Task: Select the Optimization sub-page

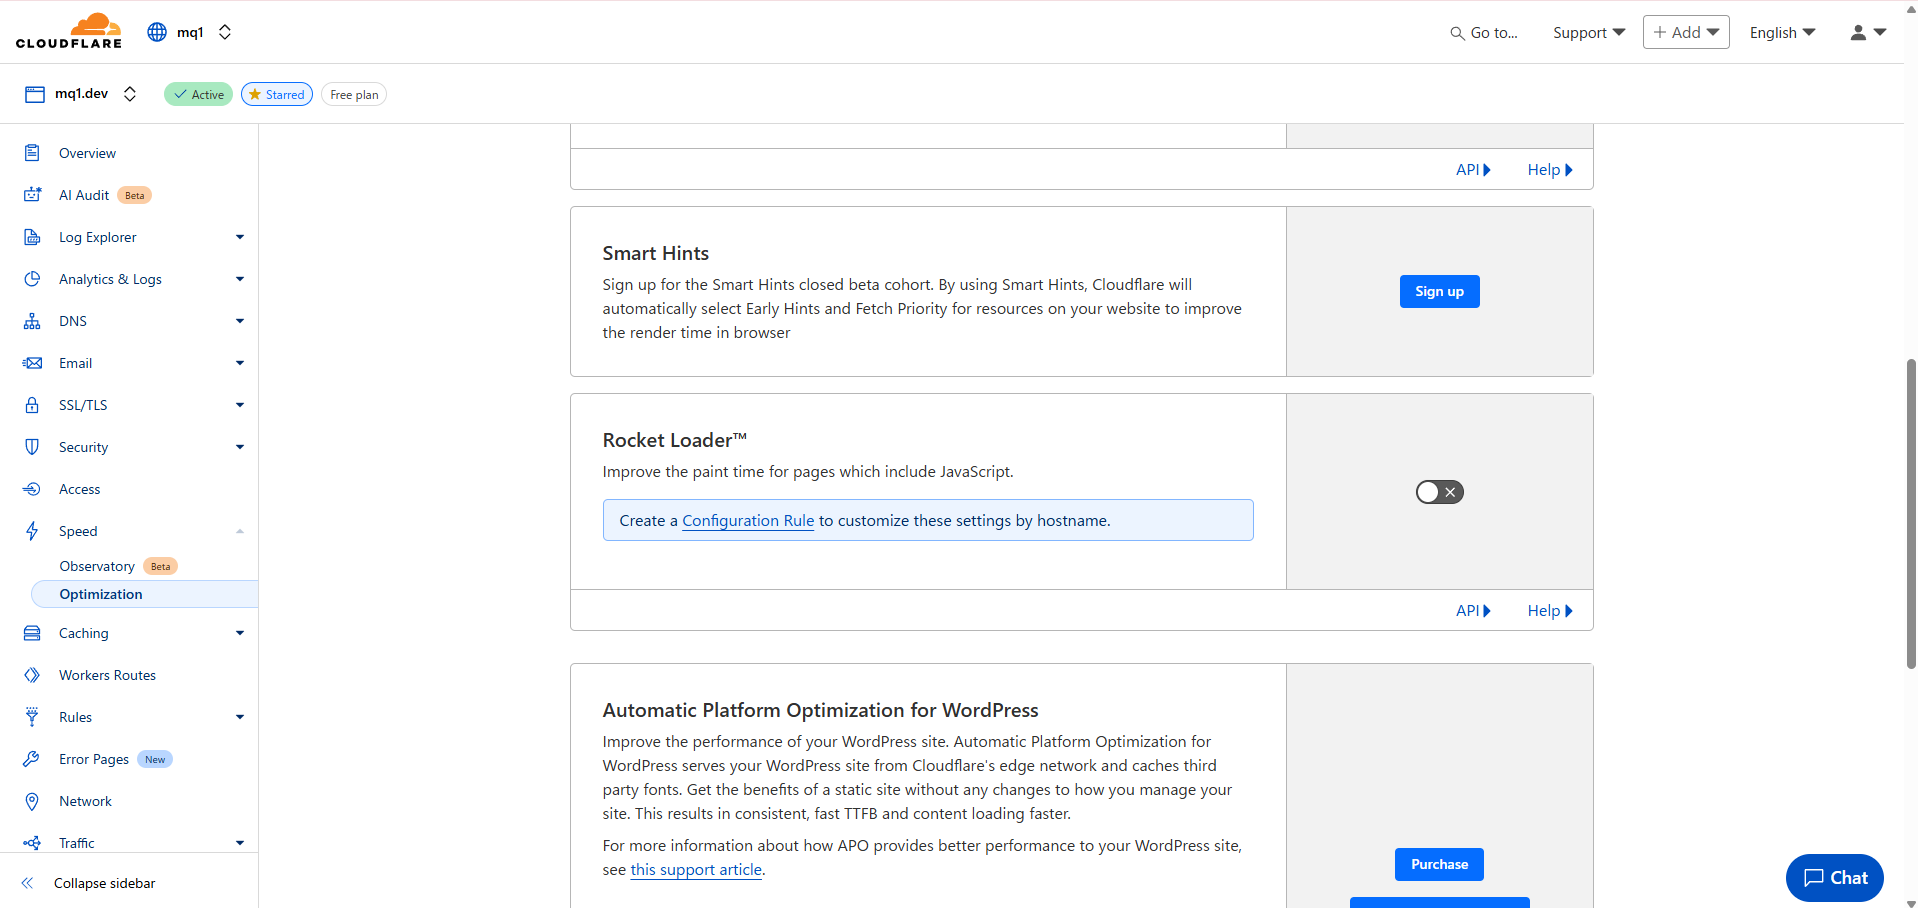Action: pos(144,594)
